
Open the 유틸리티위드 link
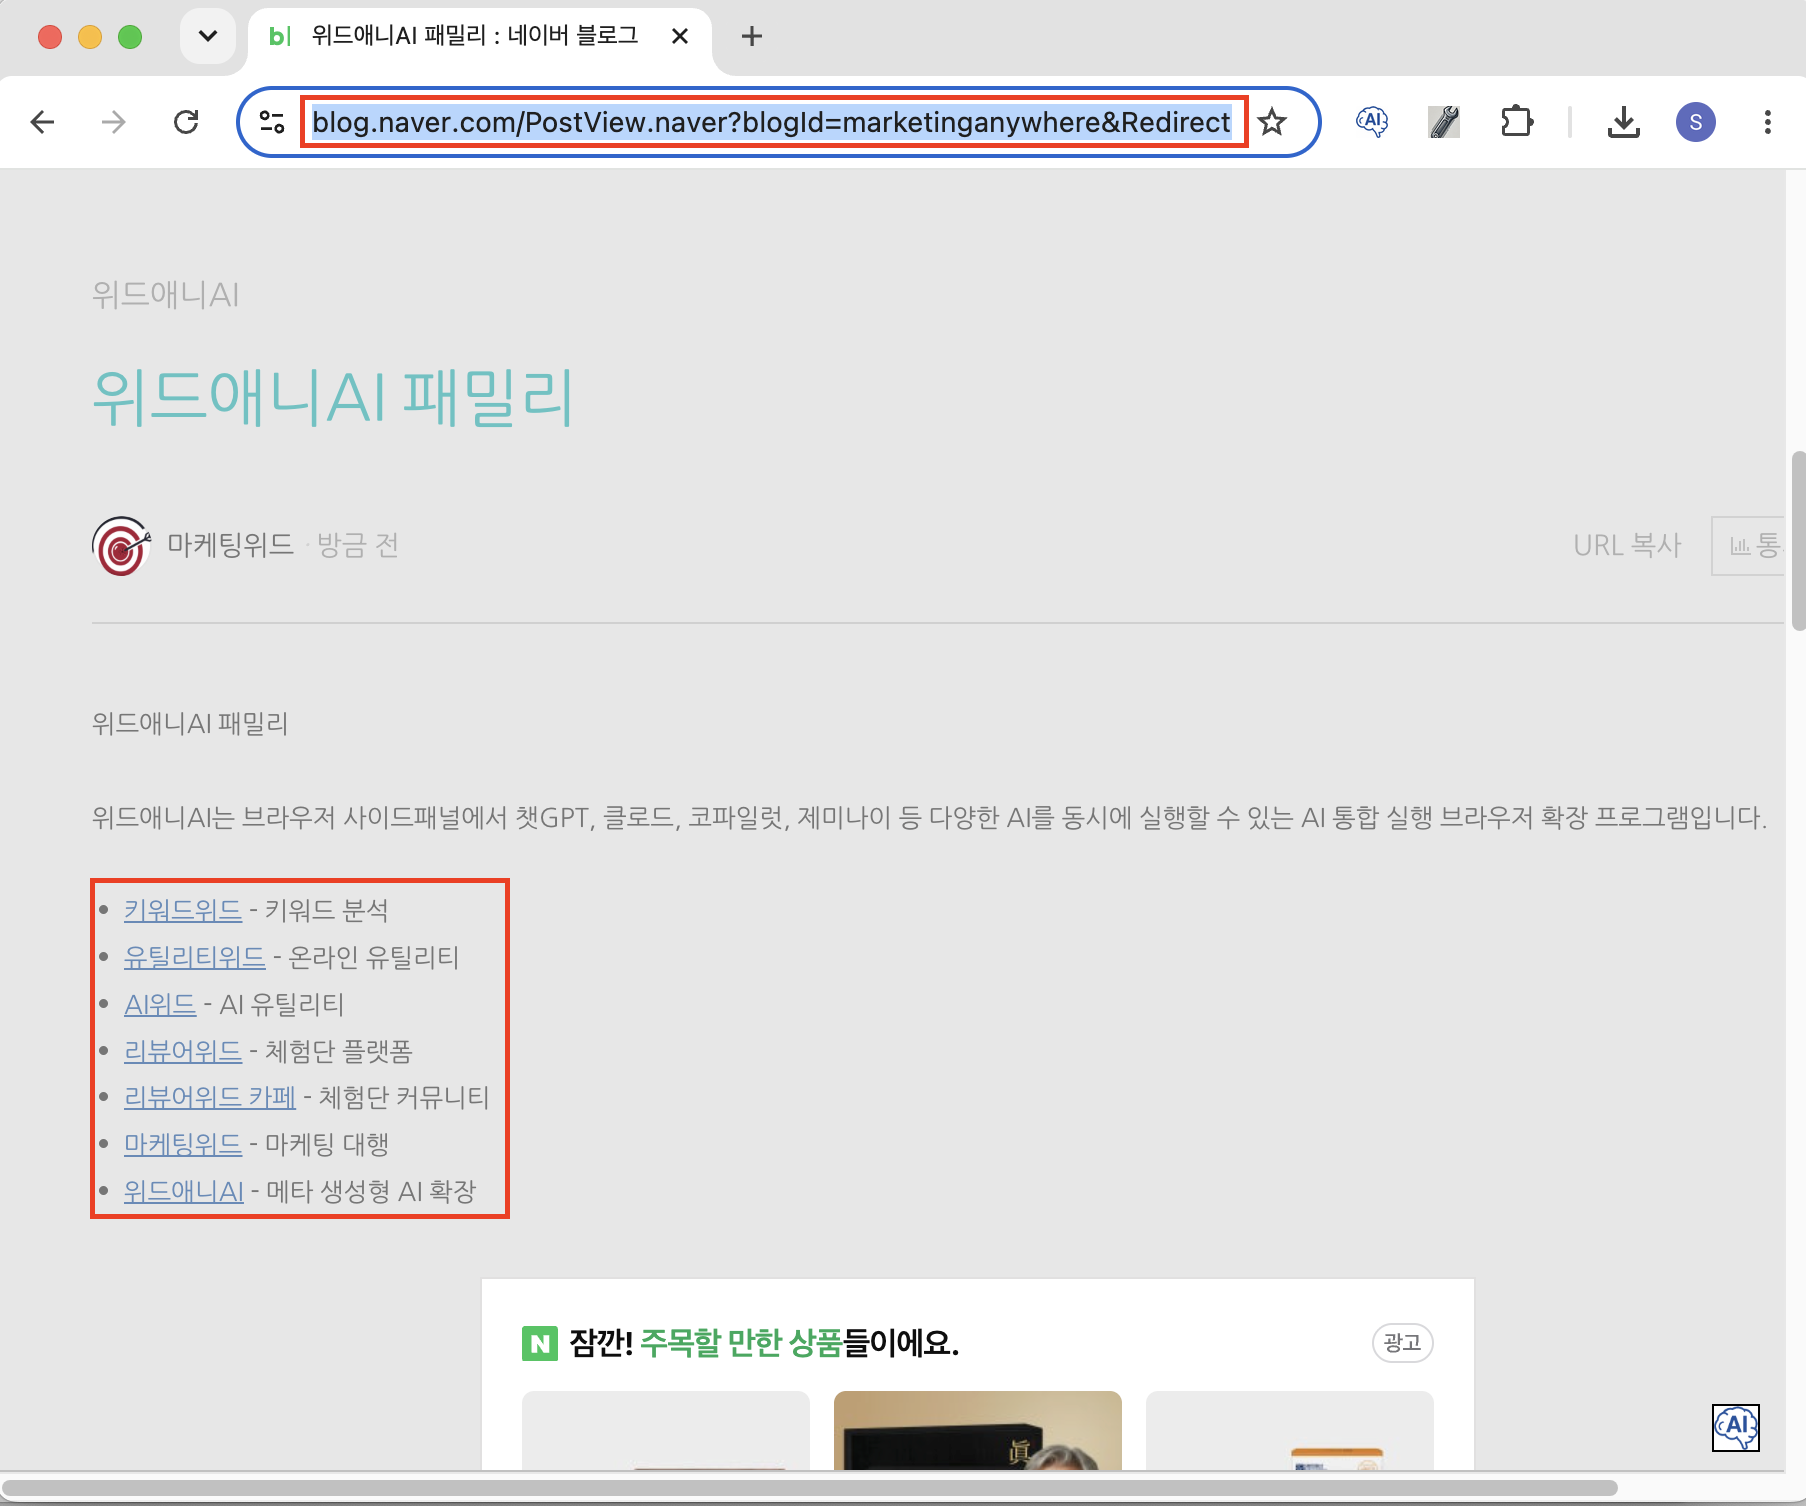pos(195,957)
